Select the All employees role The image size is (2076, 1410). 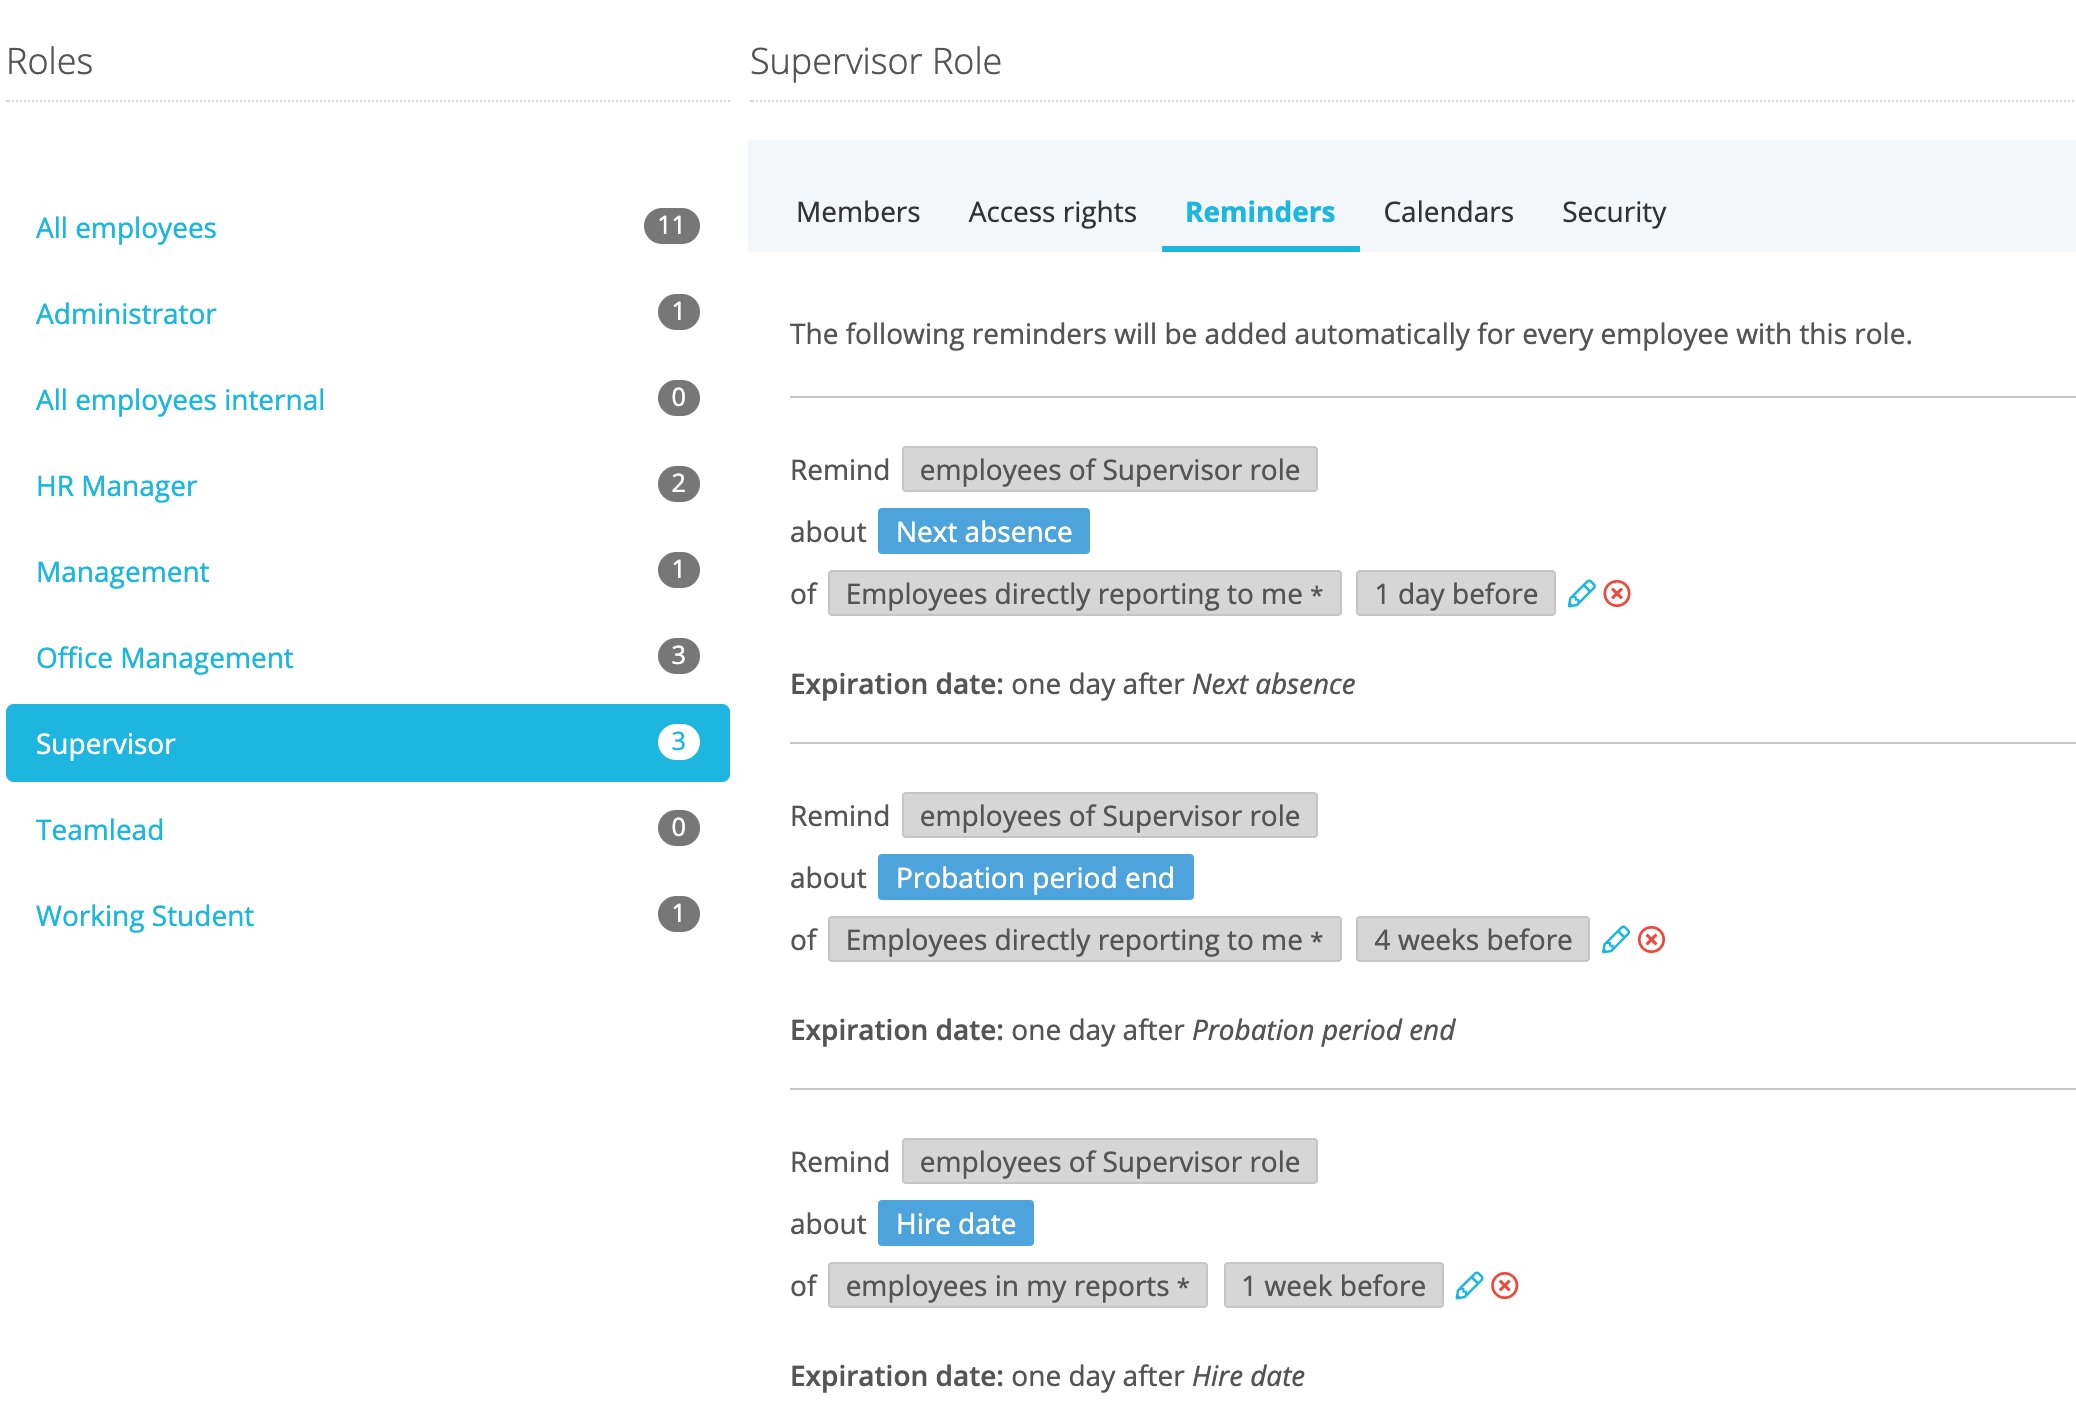(x=126, y=228)
